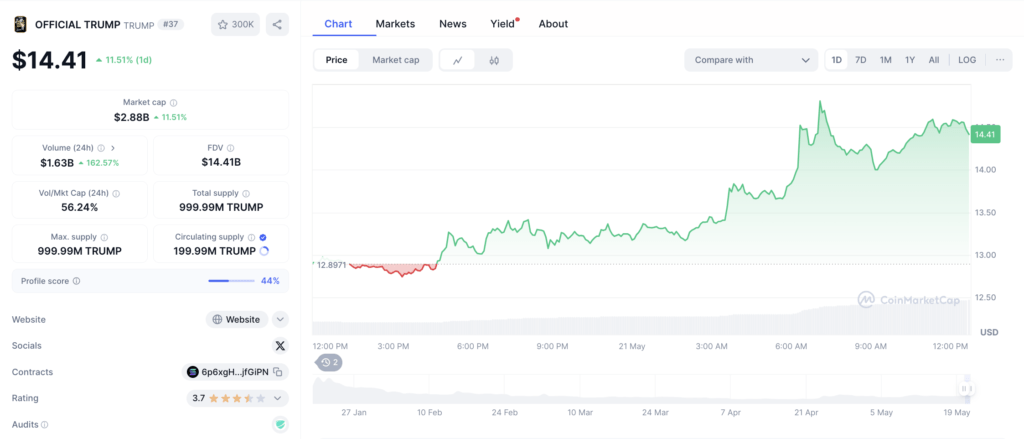Click the Max. supply info icon
1024x439 pixels.
[x=104, y=238]
